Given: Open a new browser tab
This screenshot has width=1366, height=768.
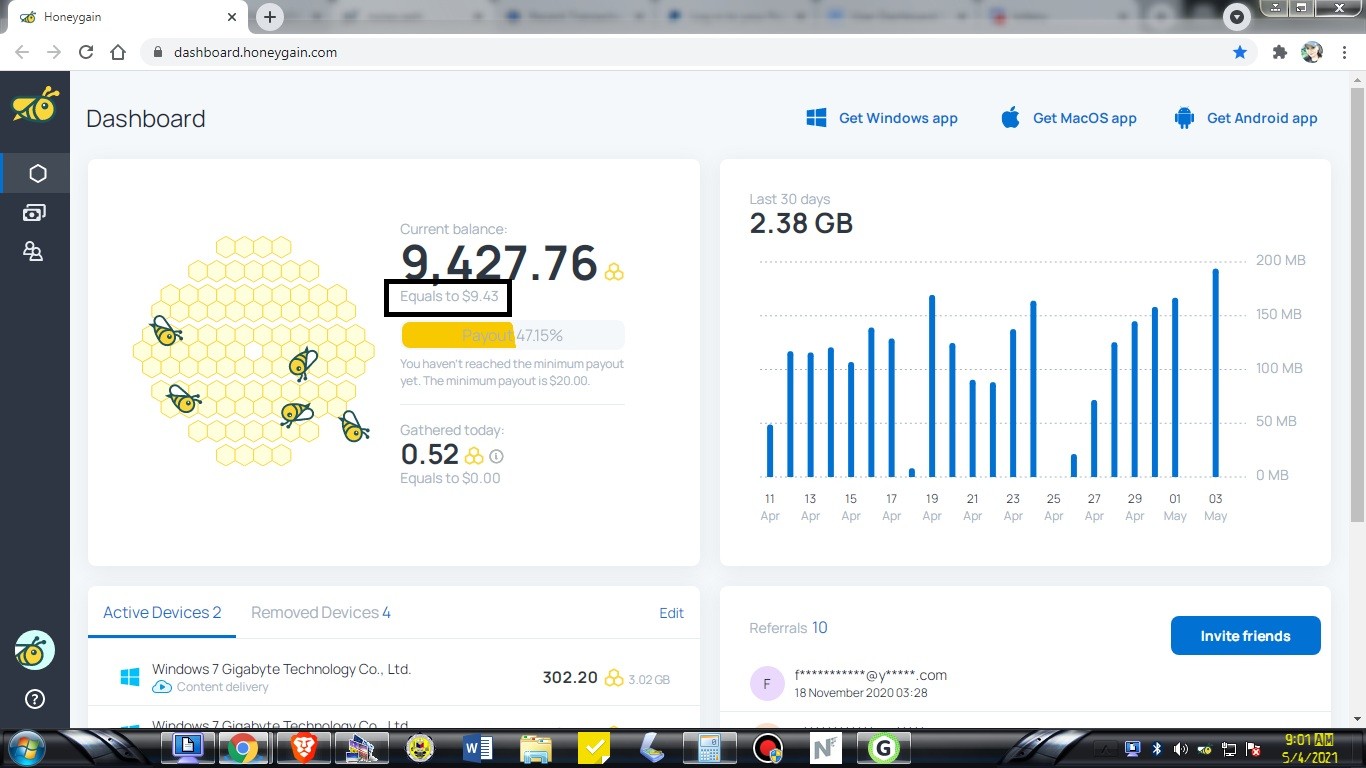Looking at the screenshot, I should pos(270,17).
